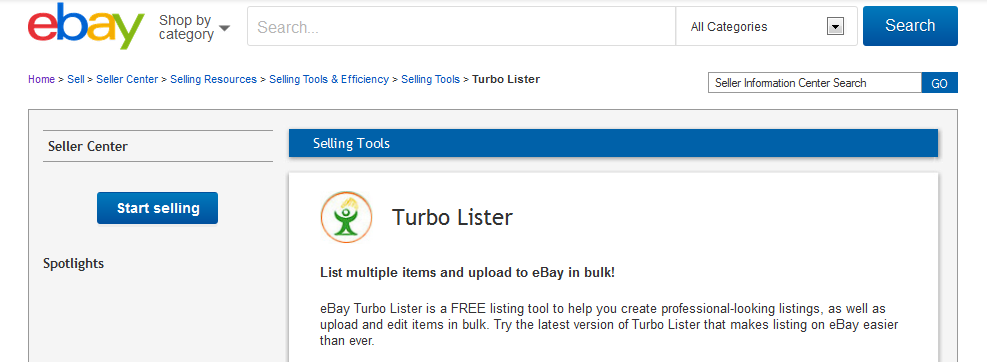This screenshot has width=987, height=362.
Task: Click the Selling Tools blue header bar
Action: [x=613, y=144]
